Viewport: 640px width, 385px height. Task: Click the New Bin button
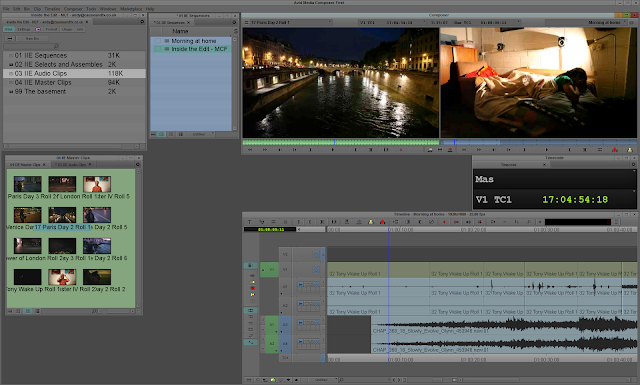coord(32,38)
